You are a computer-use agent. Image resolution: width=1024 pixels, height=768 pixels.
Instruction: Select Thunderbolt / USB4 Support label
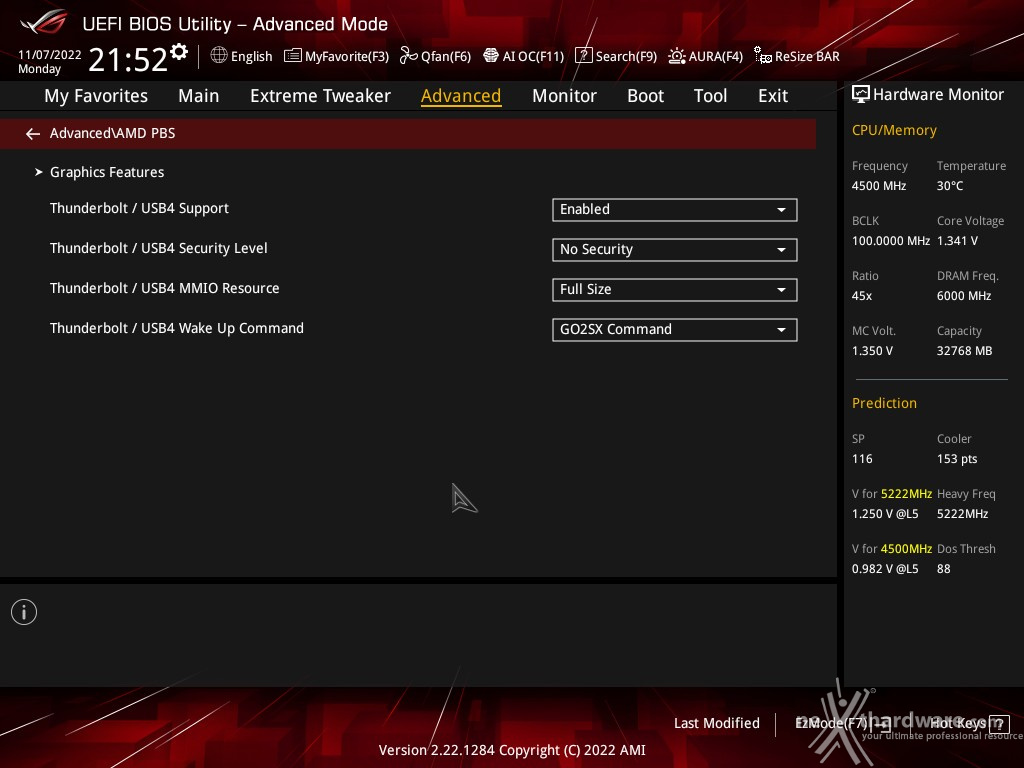coord(139,208)
